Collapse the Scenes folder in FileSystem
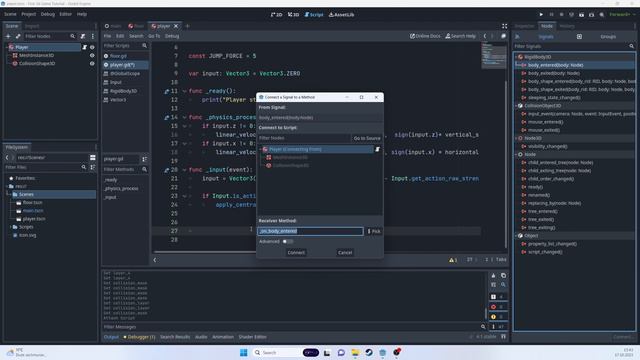The width and height of the screenshot is (640, 360). 10,194
